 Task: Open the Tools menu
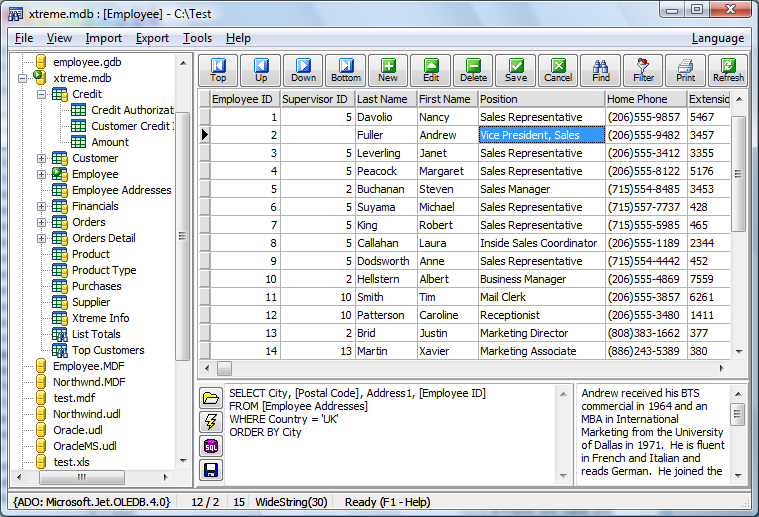tap(197, 38)
